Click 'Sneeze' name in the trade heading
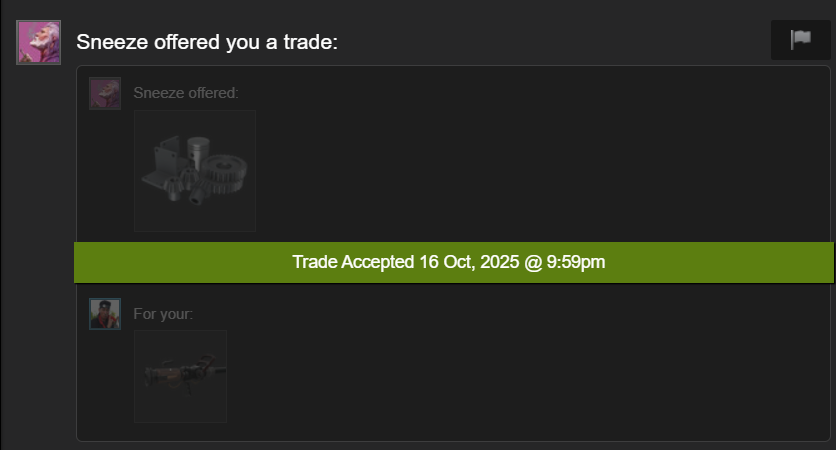 click(112, 42)
